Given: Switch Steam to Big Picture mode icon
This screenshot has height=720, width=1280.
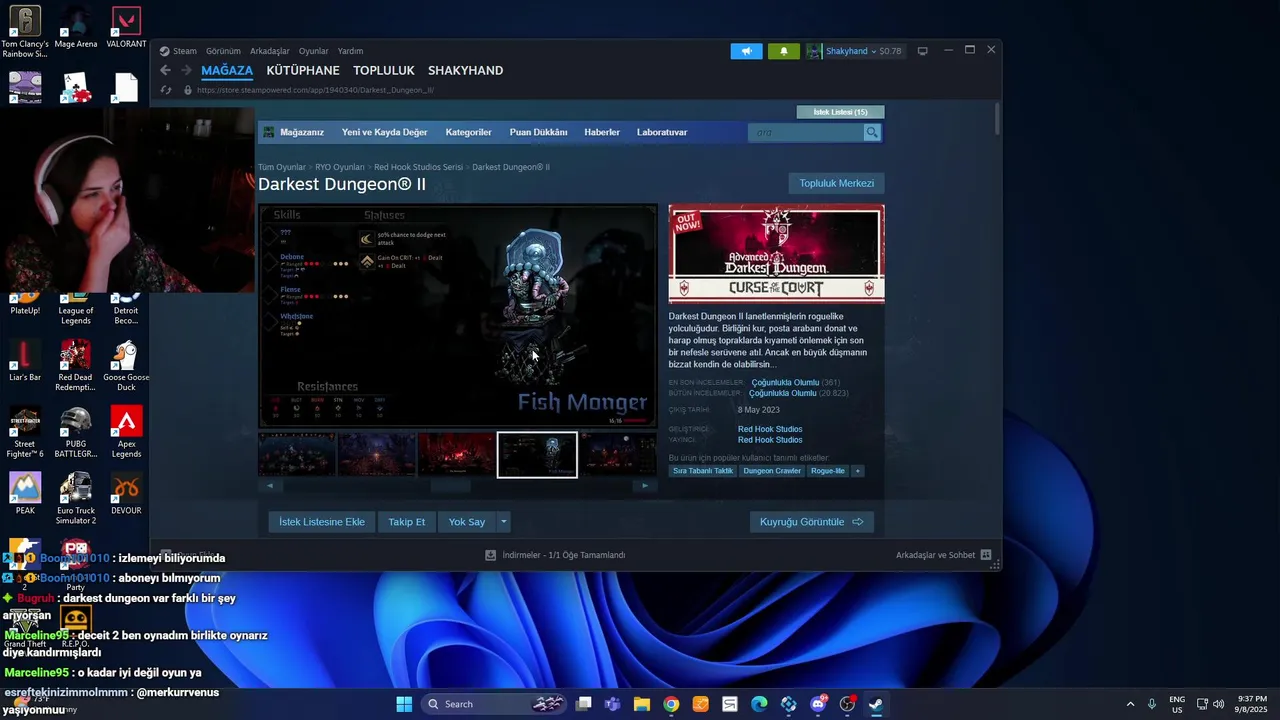Looking at the screenshot, I should pyautogui.click(x=922, y=51).
